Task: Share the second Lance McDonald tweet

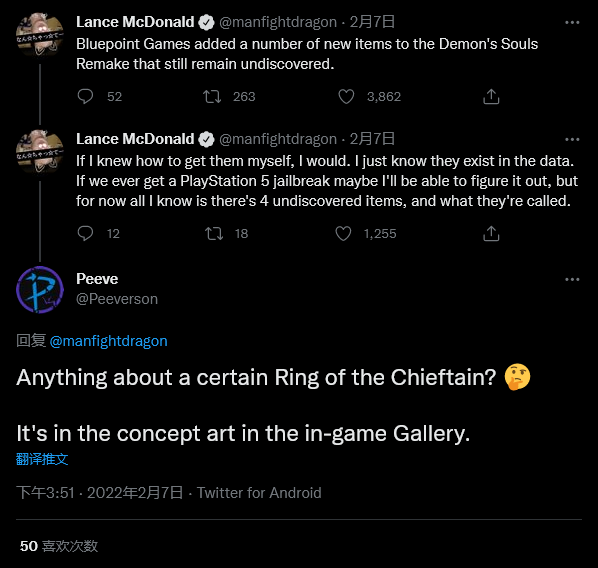Action: pyautogui.click(x=491, y=233)
